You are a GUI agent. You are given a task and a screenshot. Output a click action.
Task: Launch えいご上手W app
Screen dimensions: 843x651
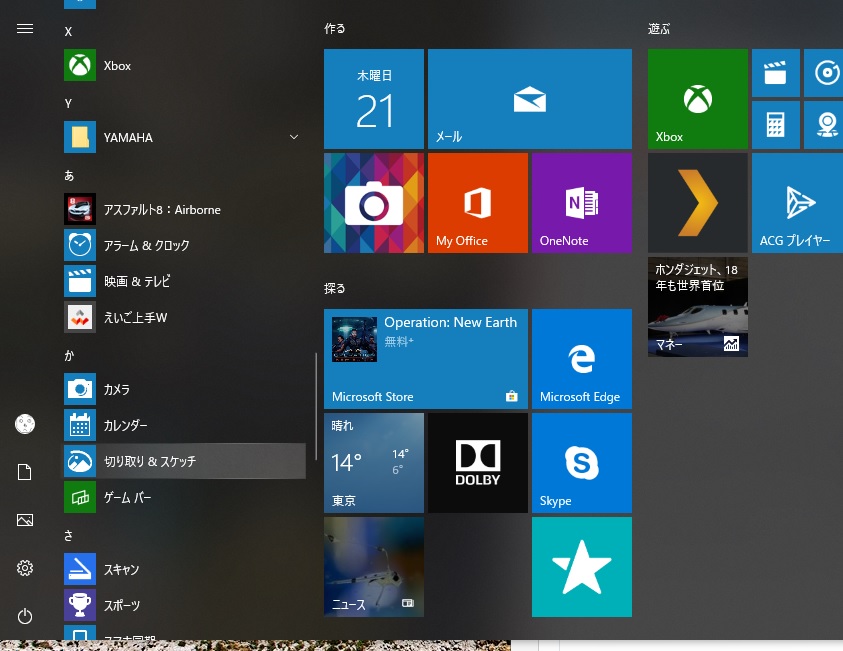coord(184,317)
